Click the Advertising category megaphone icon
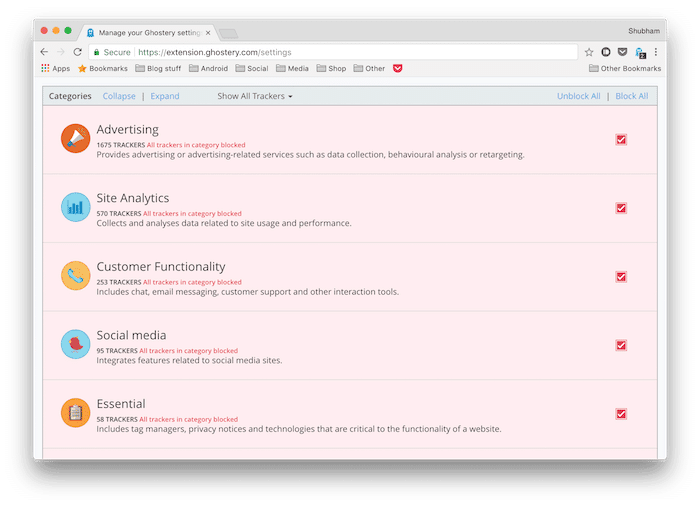 point(75,140)
